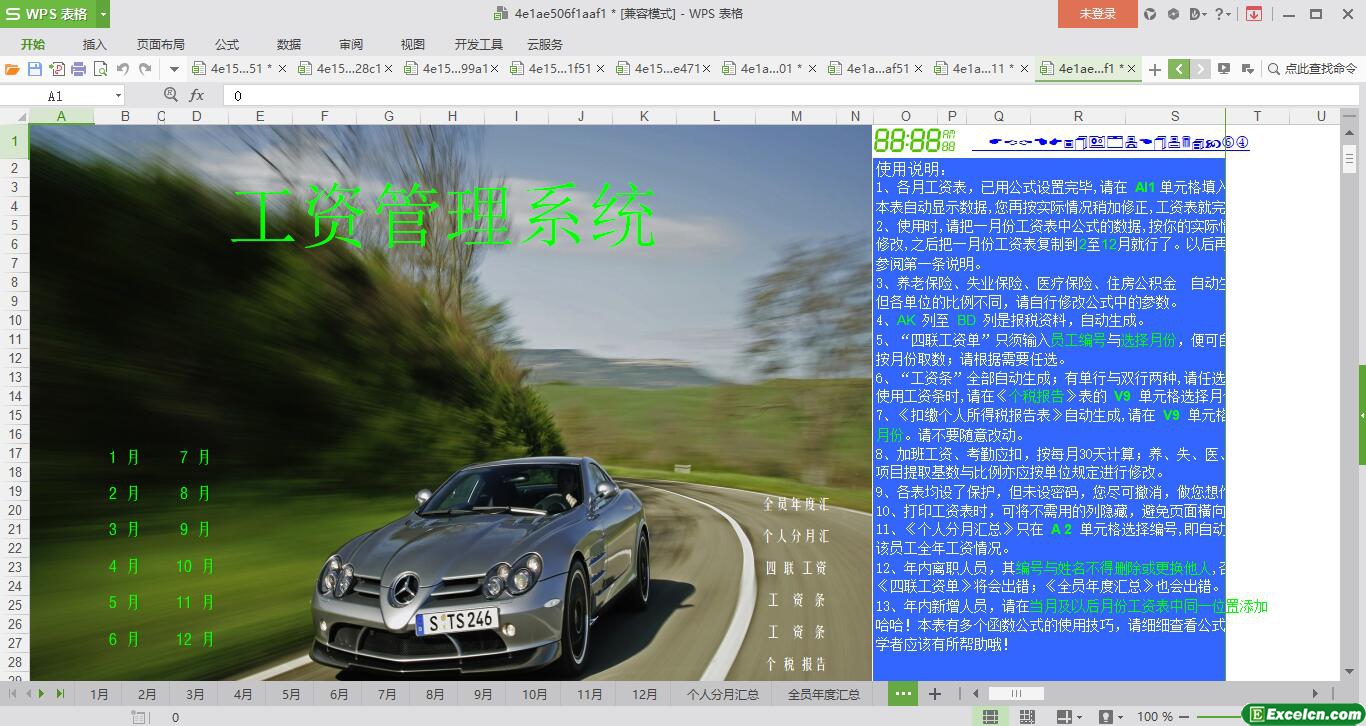Expand the quick access toolbar customize arrow

[x=174, y=69]
